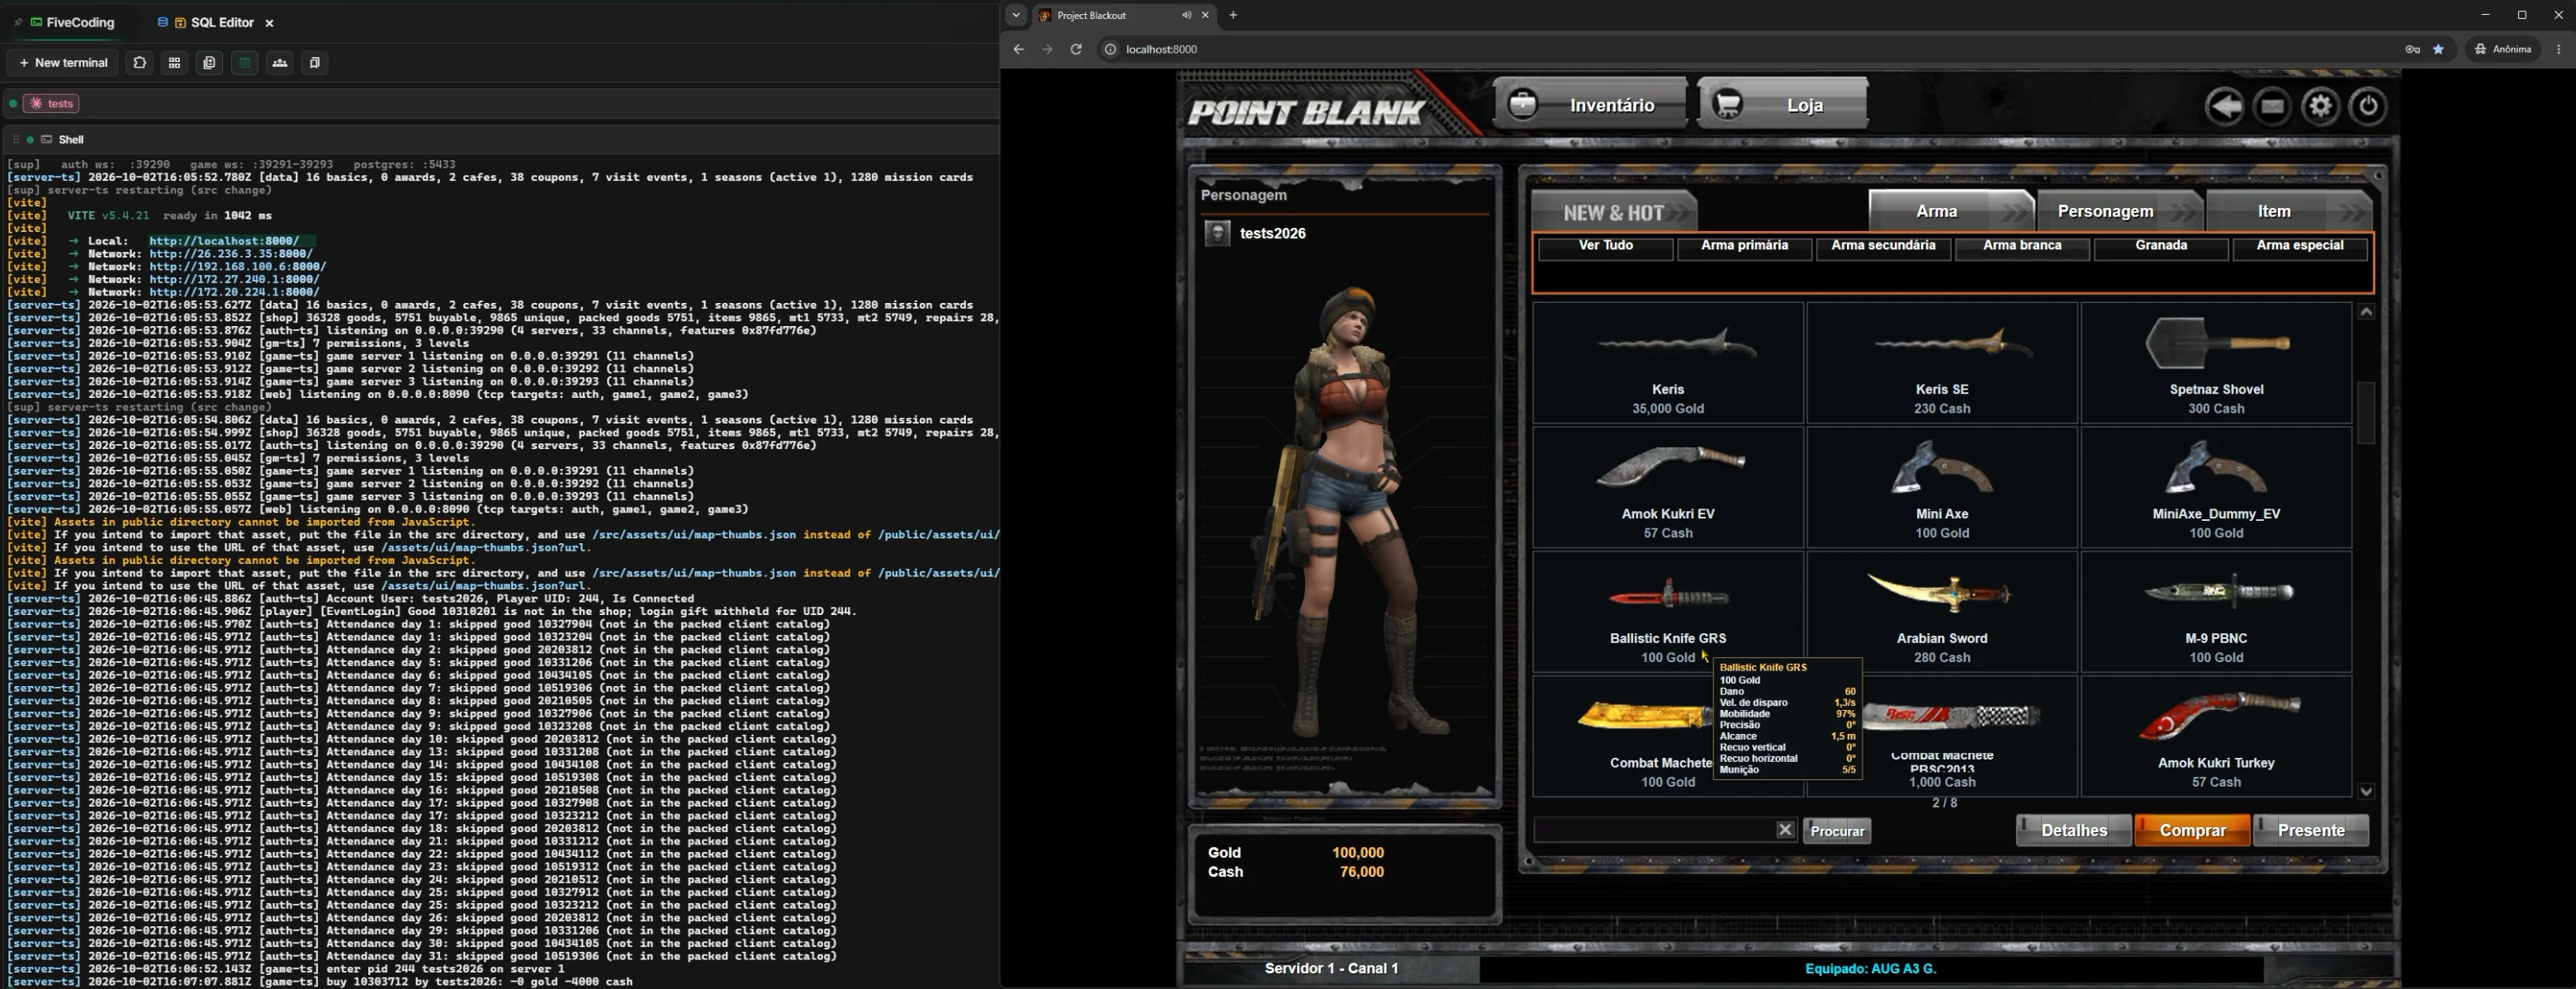
Task: Click the pin icon on FiveCoding tab
Action: click(x=18, y=22)
